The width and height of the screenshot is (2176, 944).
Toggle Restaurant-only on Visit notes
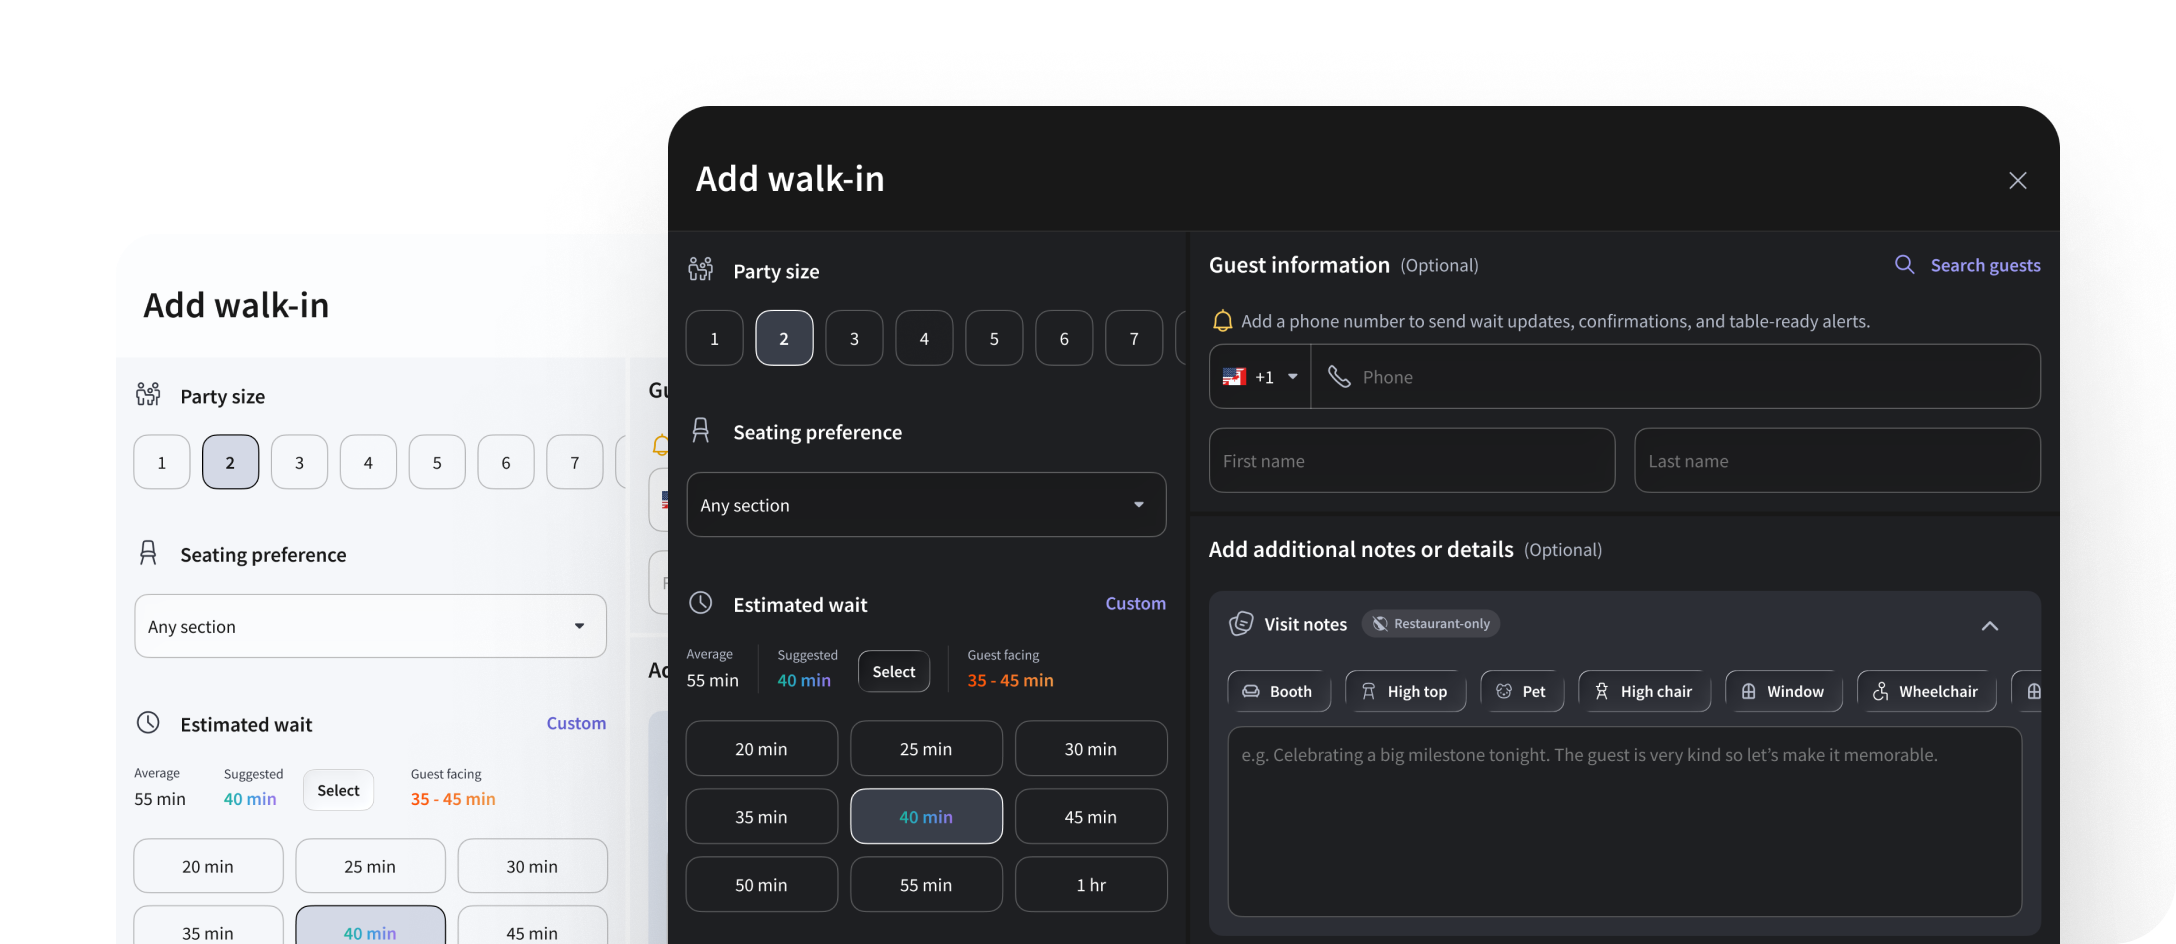pos(1430,623)
